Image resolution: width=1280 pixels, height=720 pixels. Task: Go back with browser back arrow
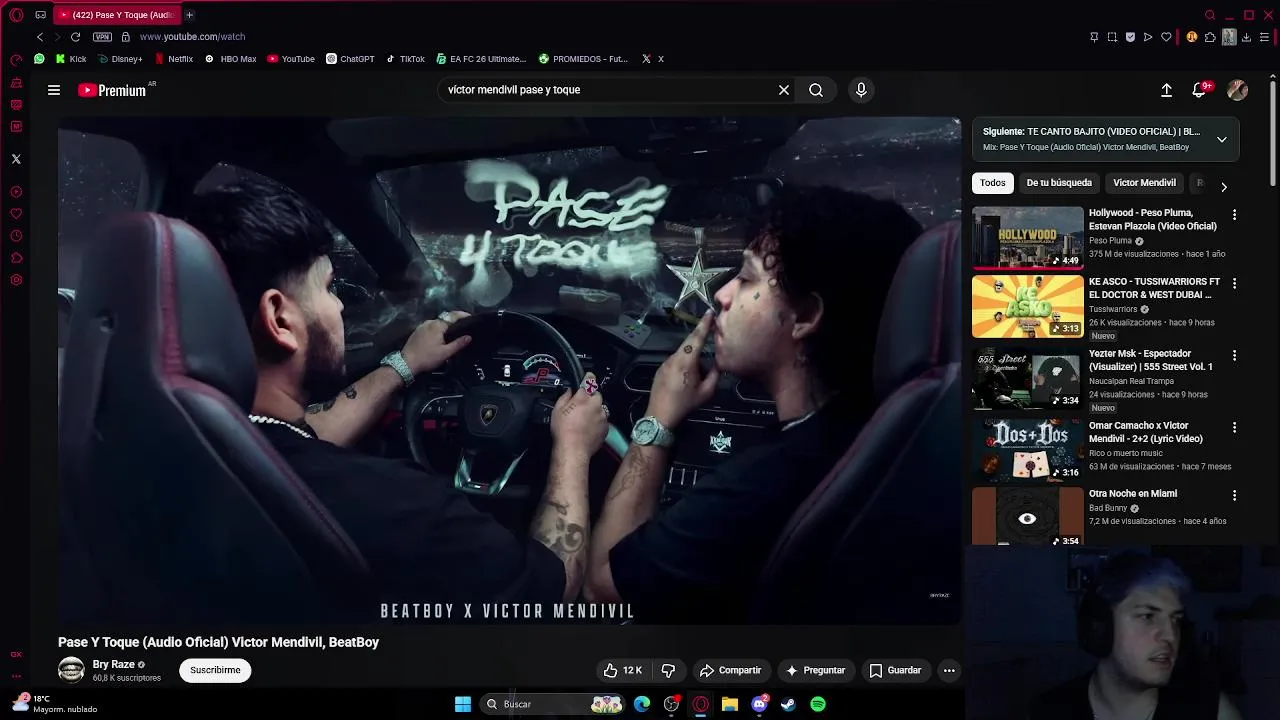pos(40,37)
